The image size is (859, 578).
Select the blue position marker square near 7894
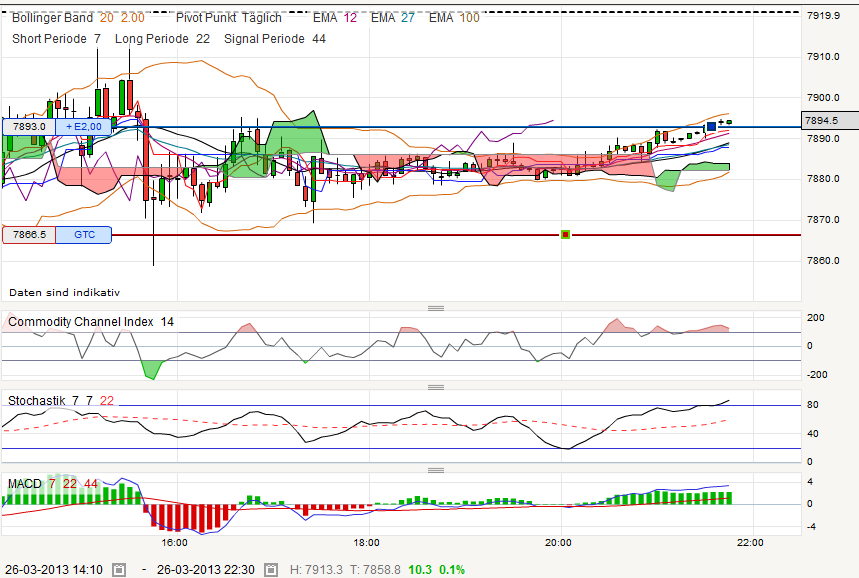(x=711, y=127)
